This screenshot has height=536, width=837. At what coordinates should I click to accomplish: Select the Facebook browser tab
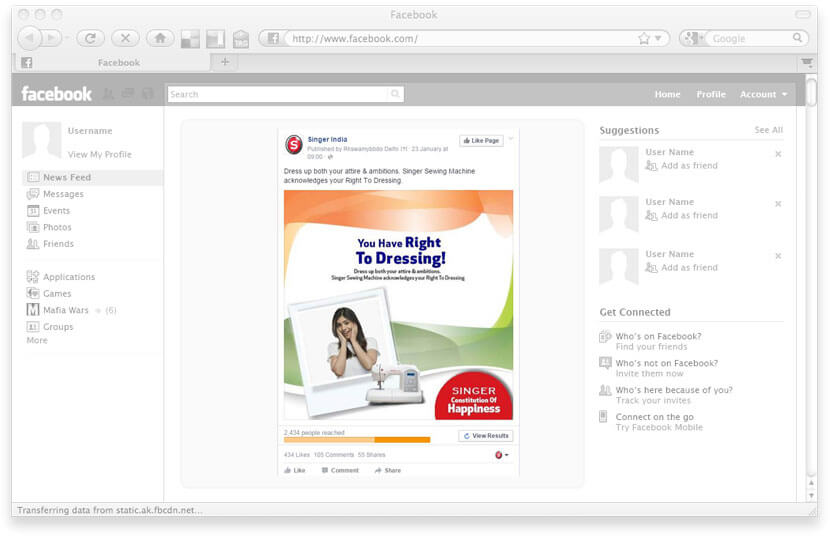111,62
